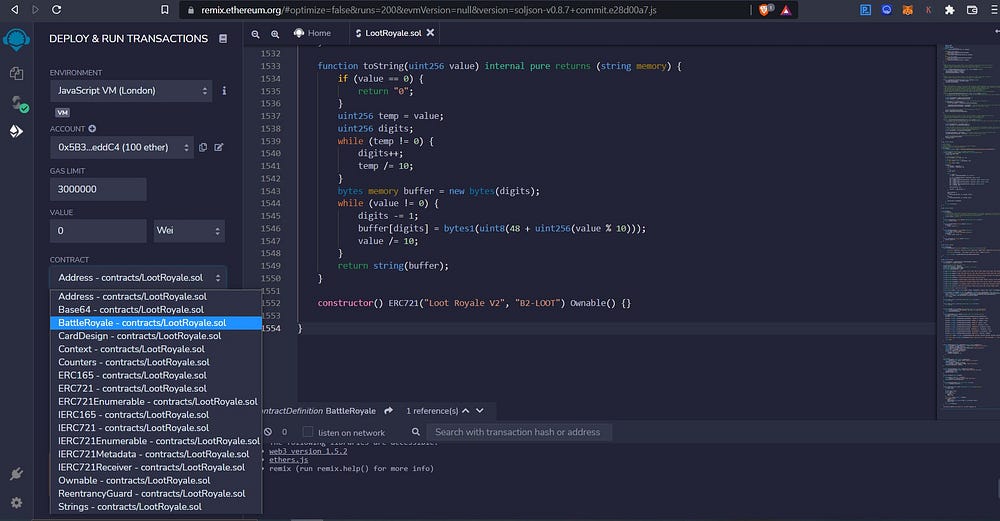Close the LootRoyale.sol tab
The width and height of the screenshot is (1000, 521).
pos(430,33)
